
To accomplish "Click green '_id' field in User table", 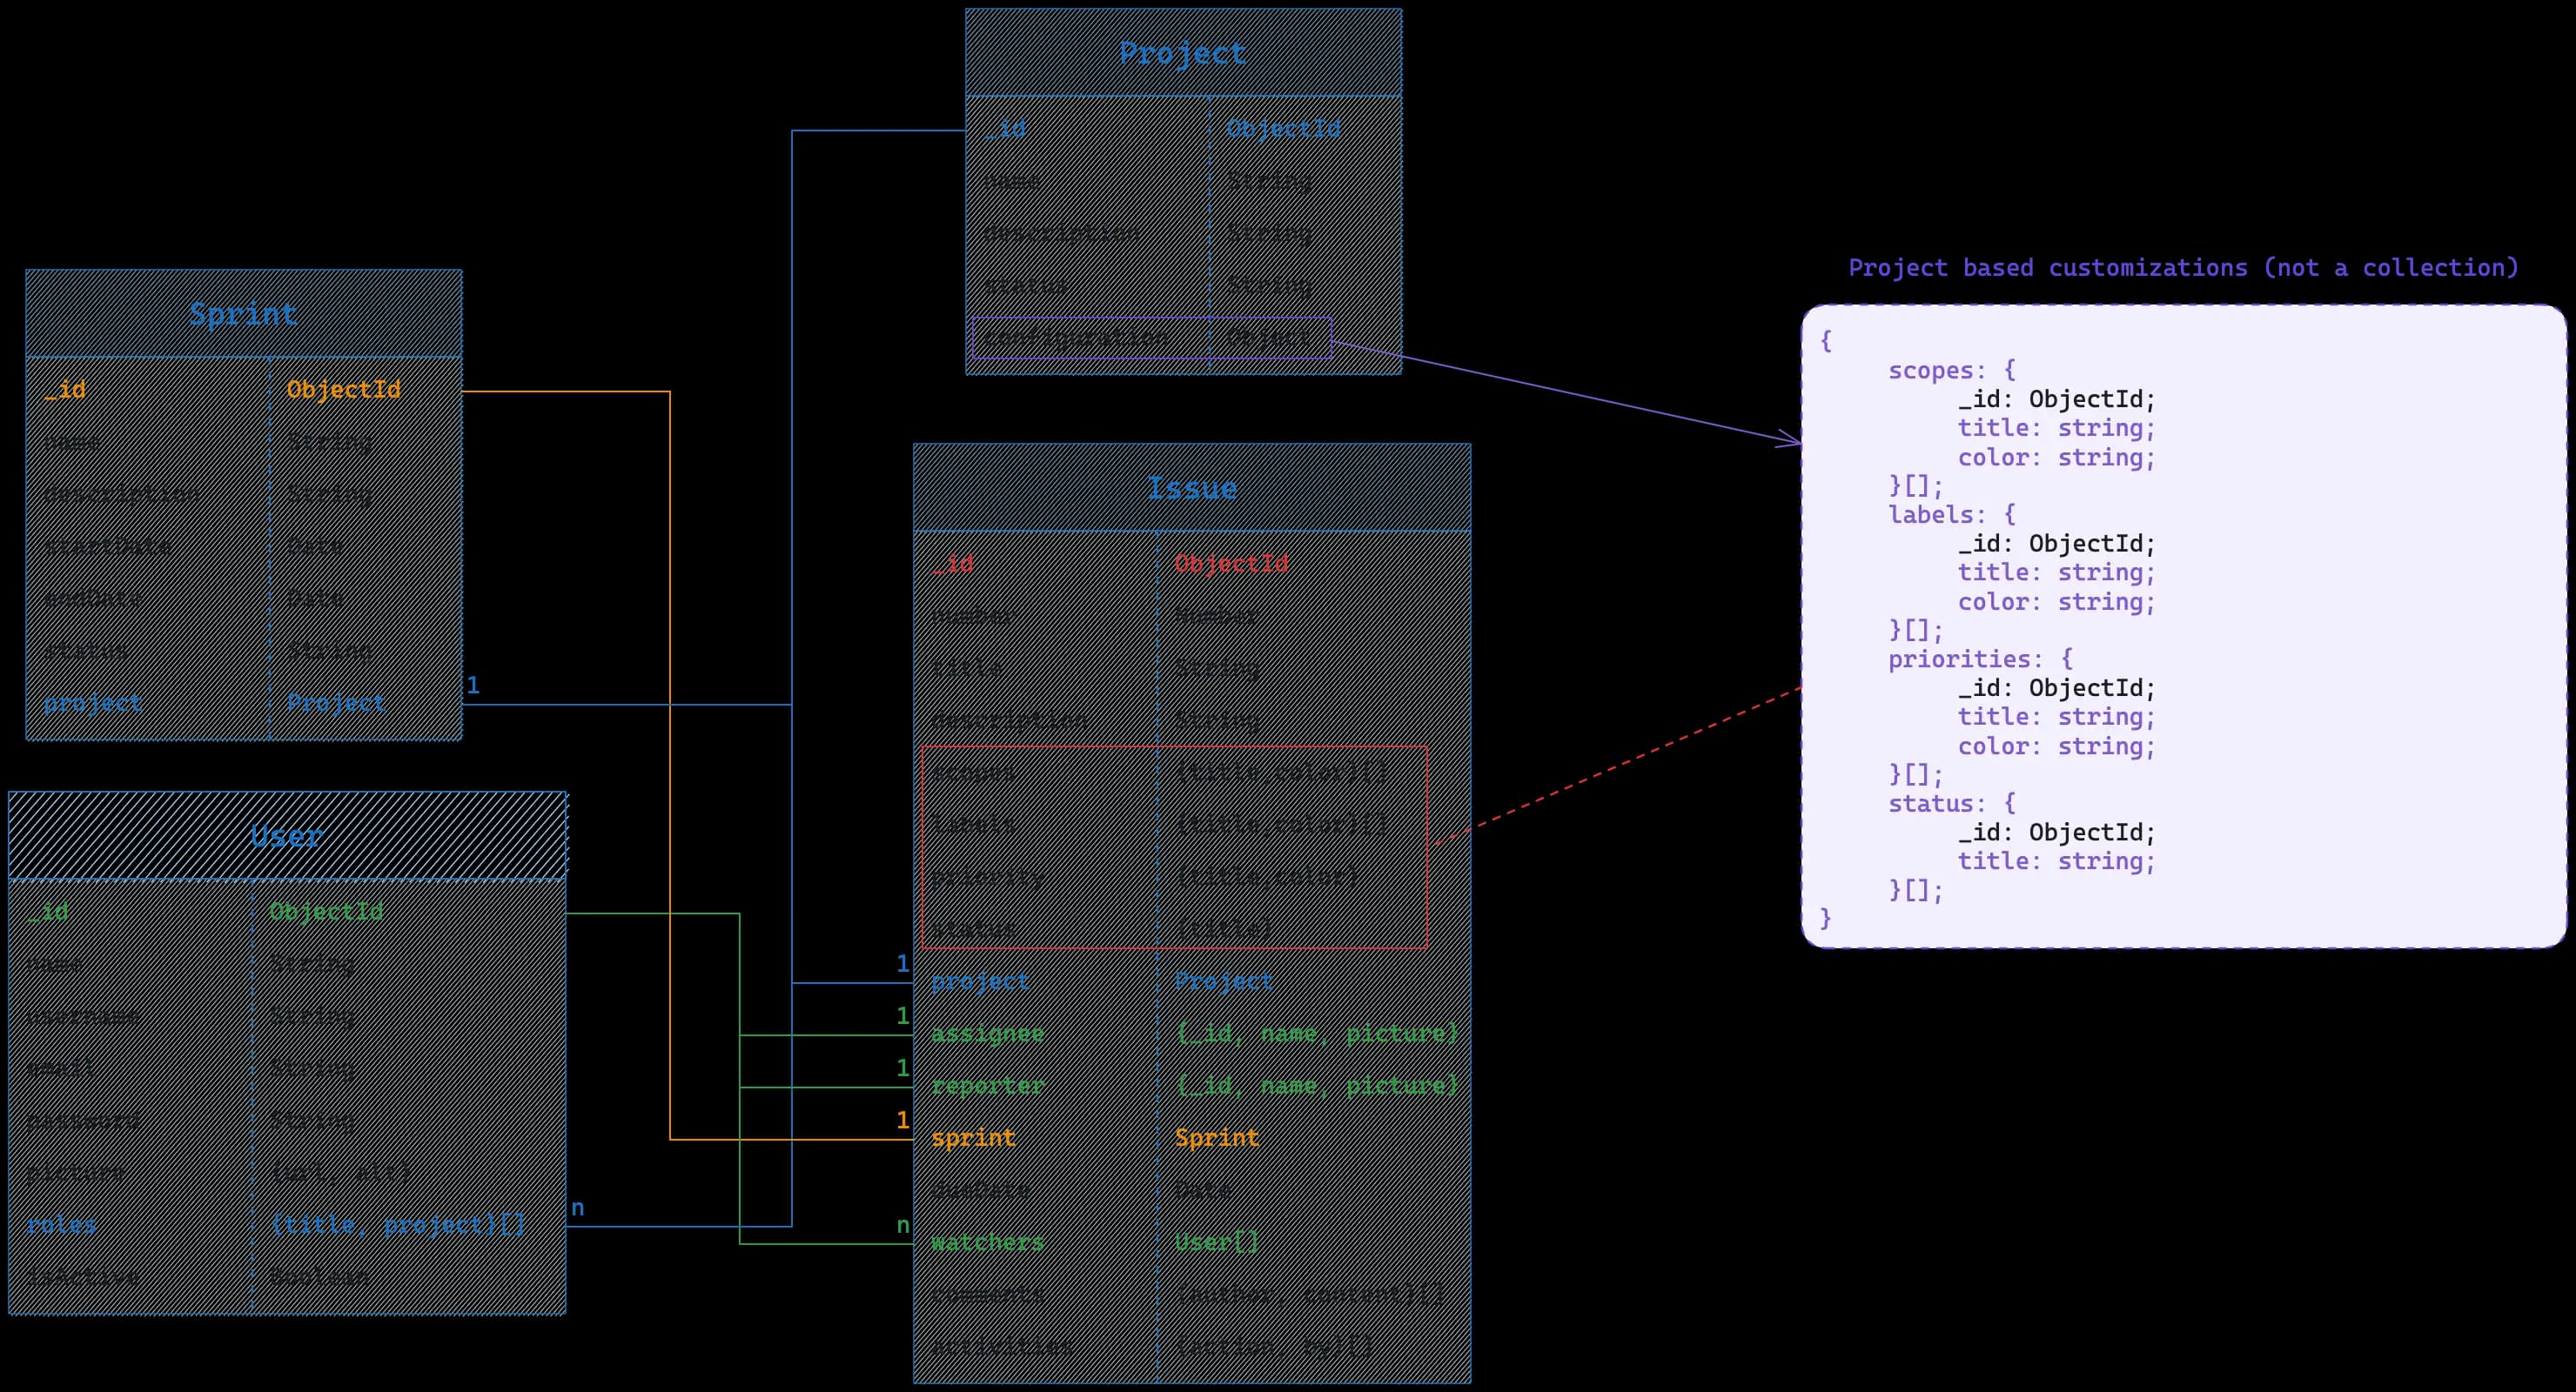I will tap(48, 912).
